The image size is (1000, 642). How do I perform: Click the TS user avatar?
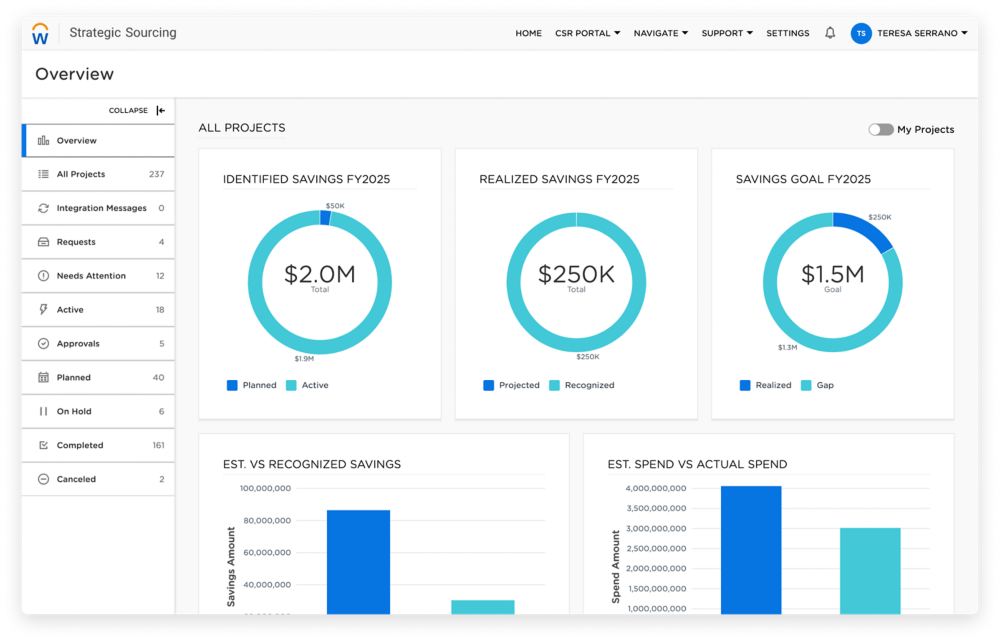860,33
